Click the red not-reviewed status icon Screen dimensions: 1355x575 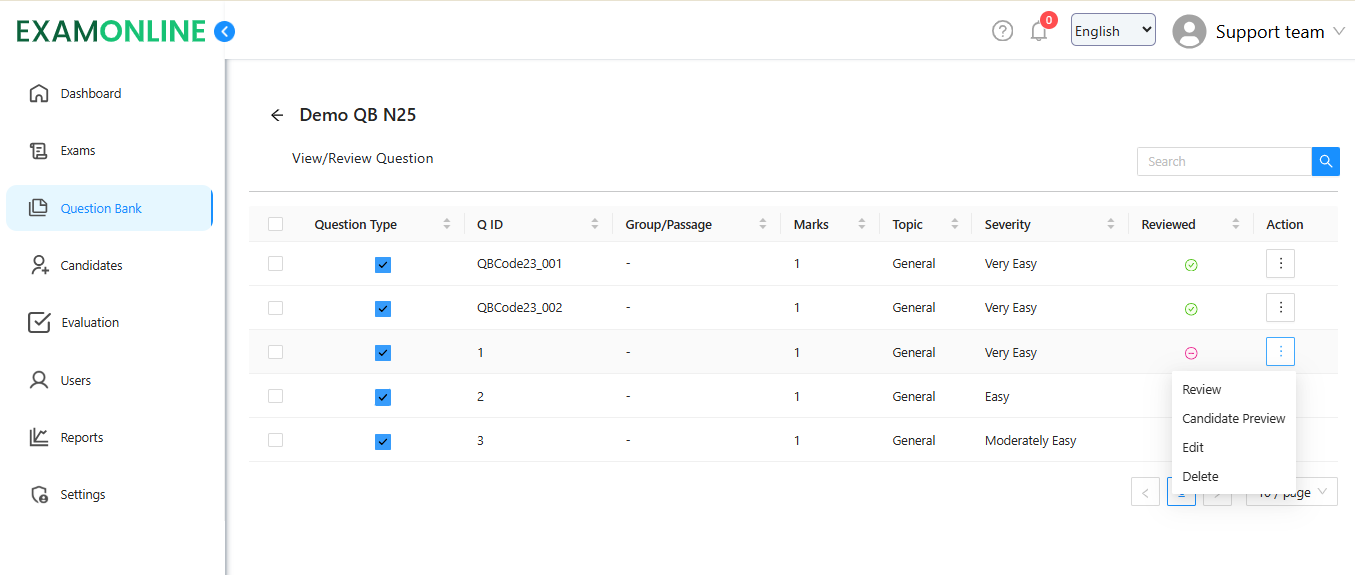[1191, 353]
